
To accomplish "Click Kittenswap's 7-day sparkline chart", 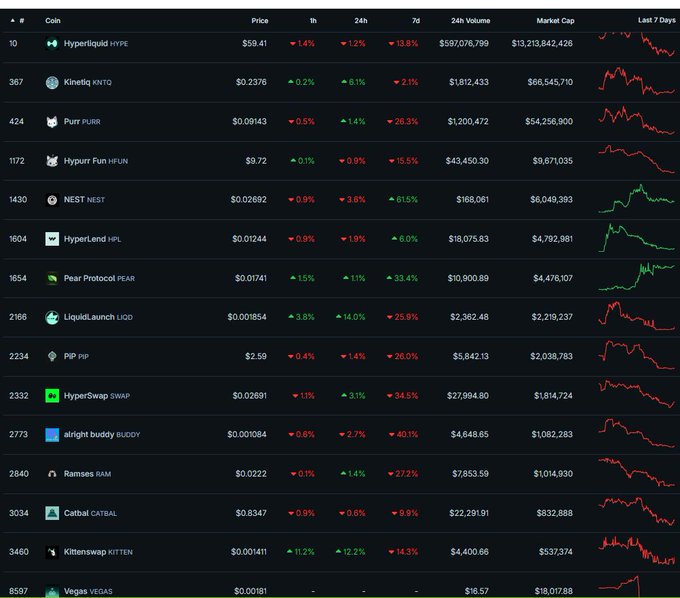I will pos(636,551).
